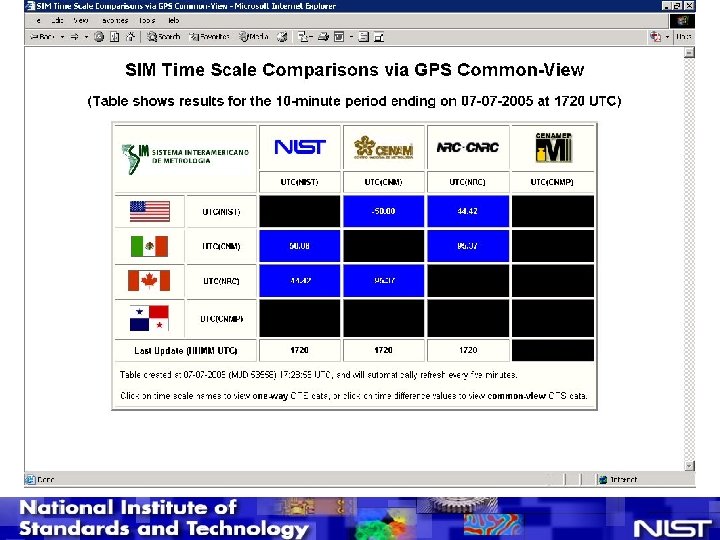Go back with the Back button
720x540 pixels.
[42, 37]
